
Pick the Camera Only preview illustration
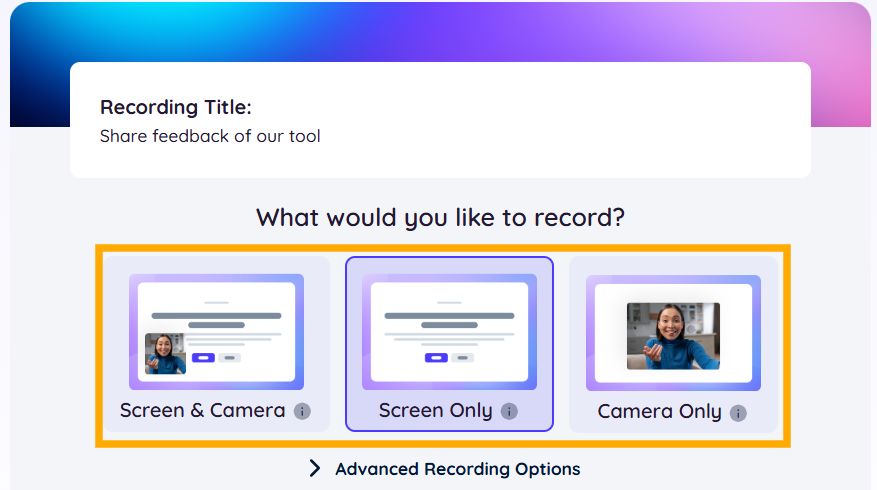pos(673,332)
